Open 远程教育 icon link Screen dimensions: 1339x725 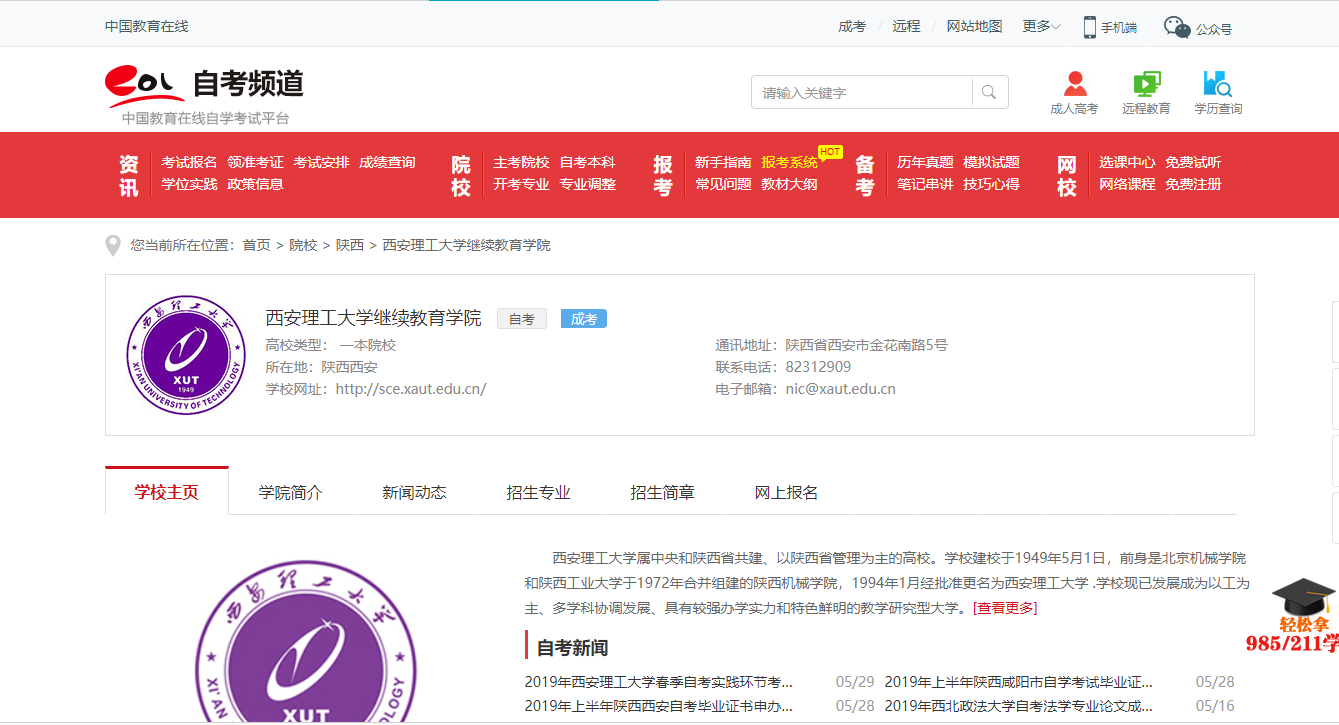(1146, 92)
